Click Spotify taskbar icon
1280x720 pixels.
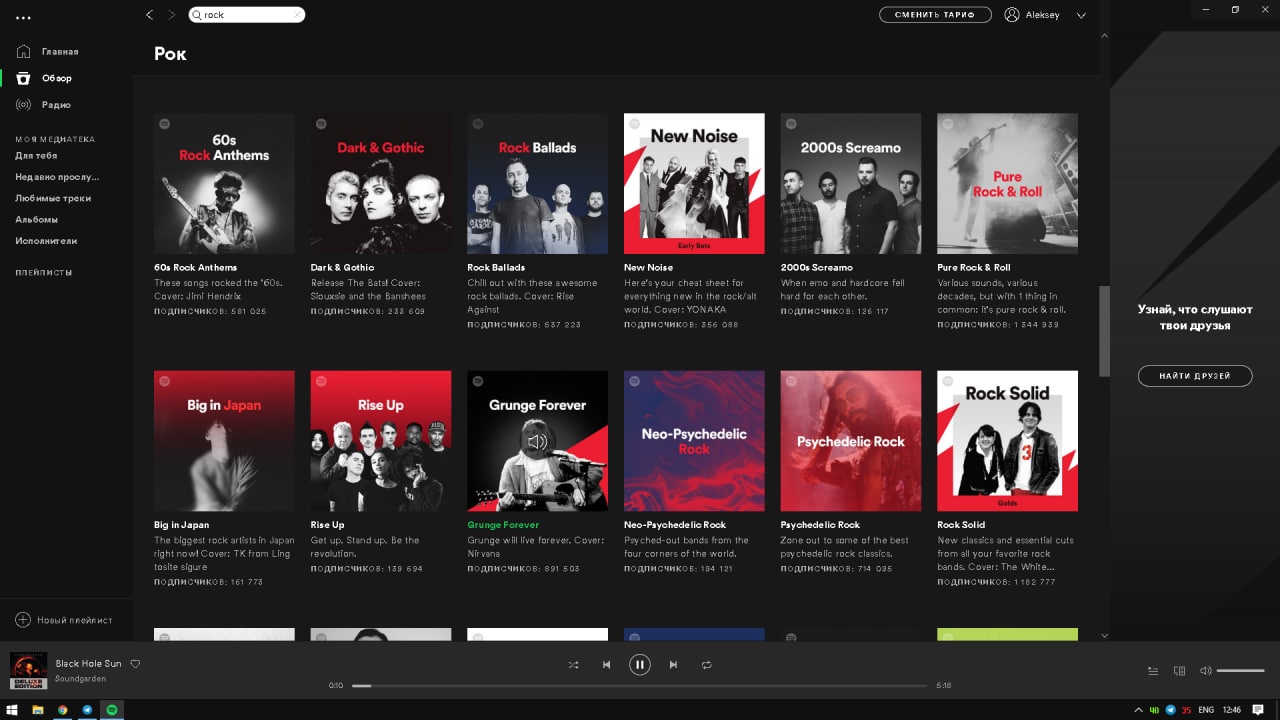112,710
